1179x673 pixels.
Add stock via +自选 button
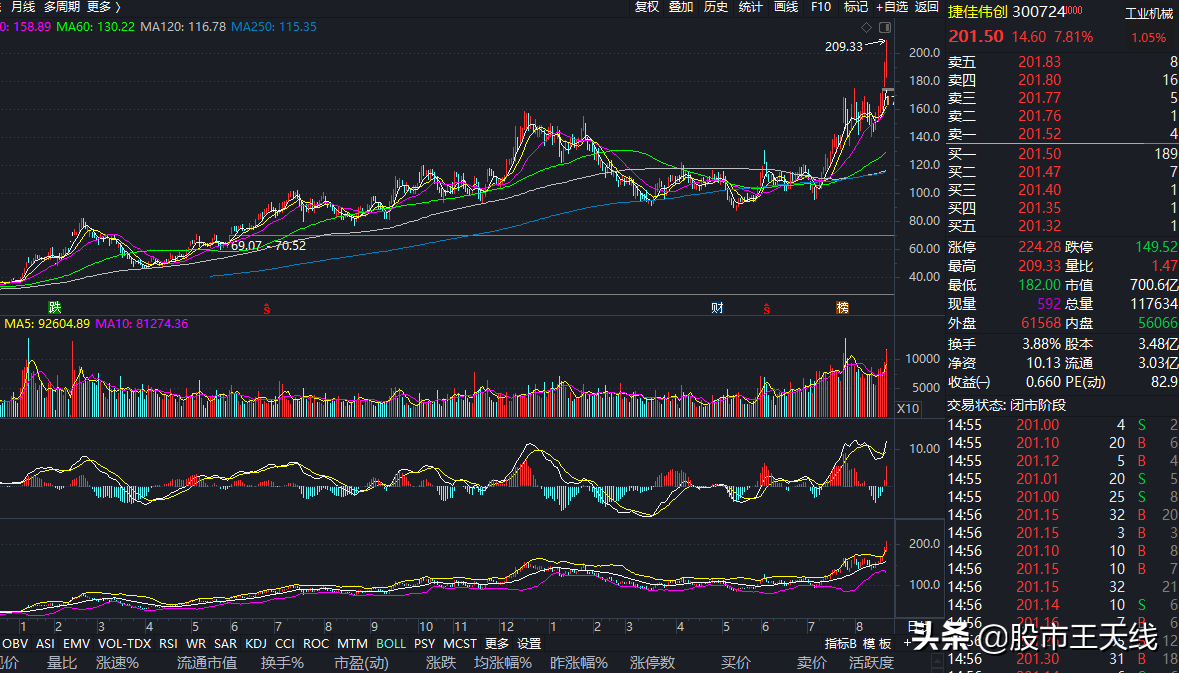click(x=891, y=7)
